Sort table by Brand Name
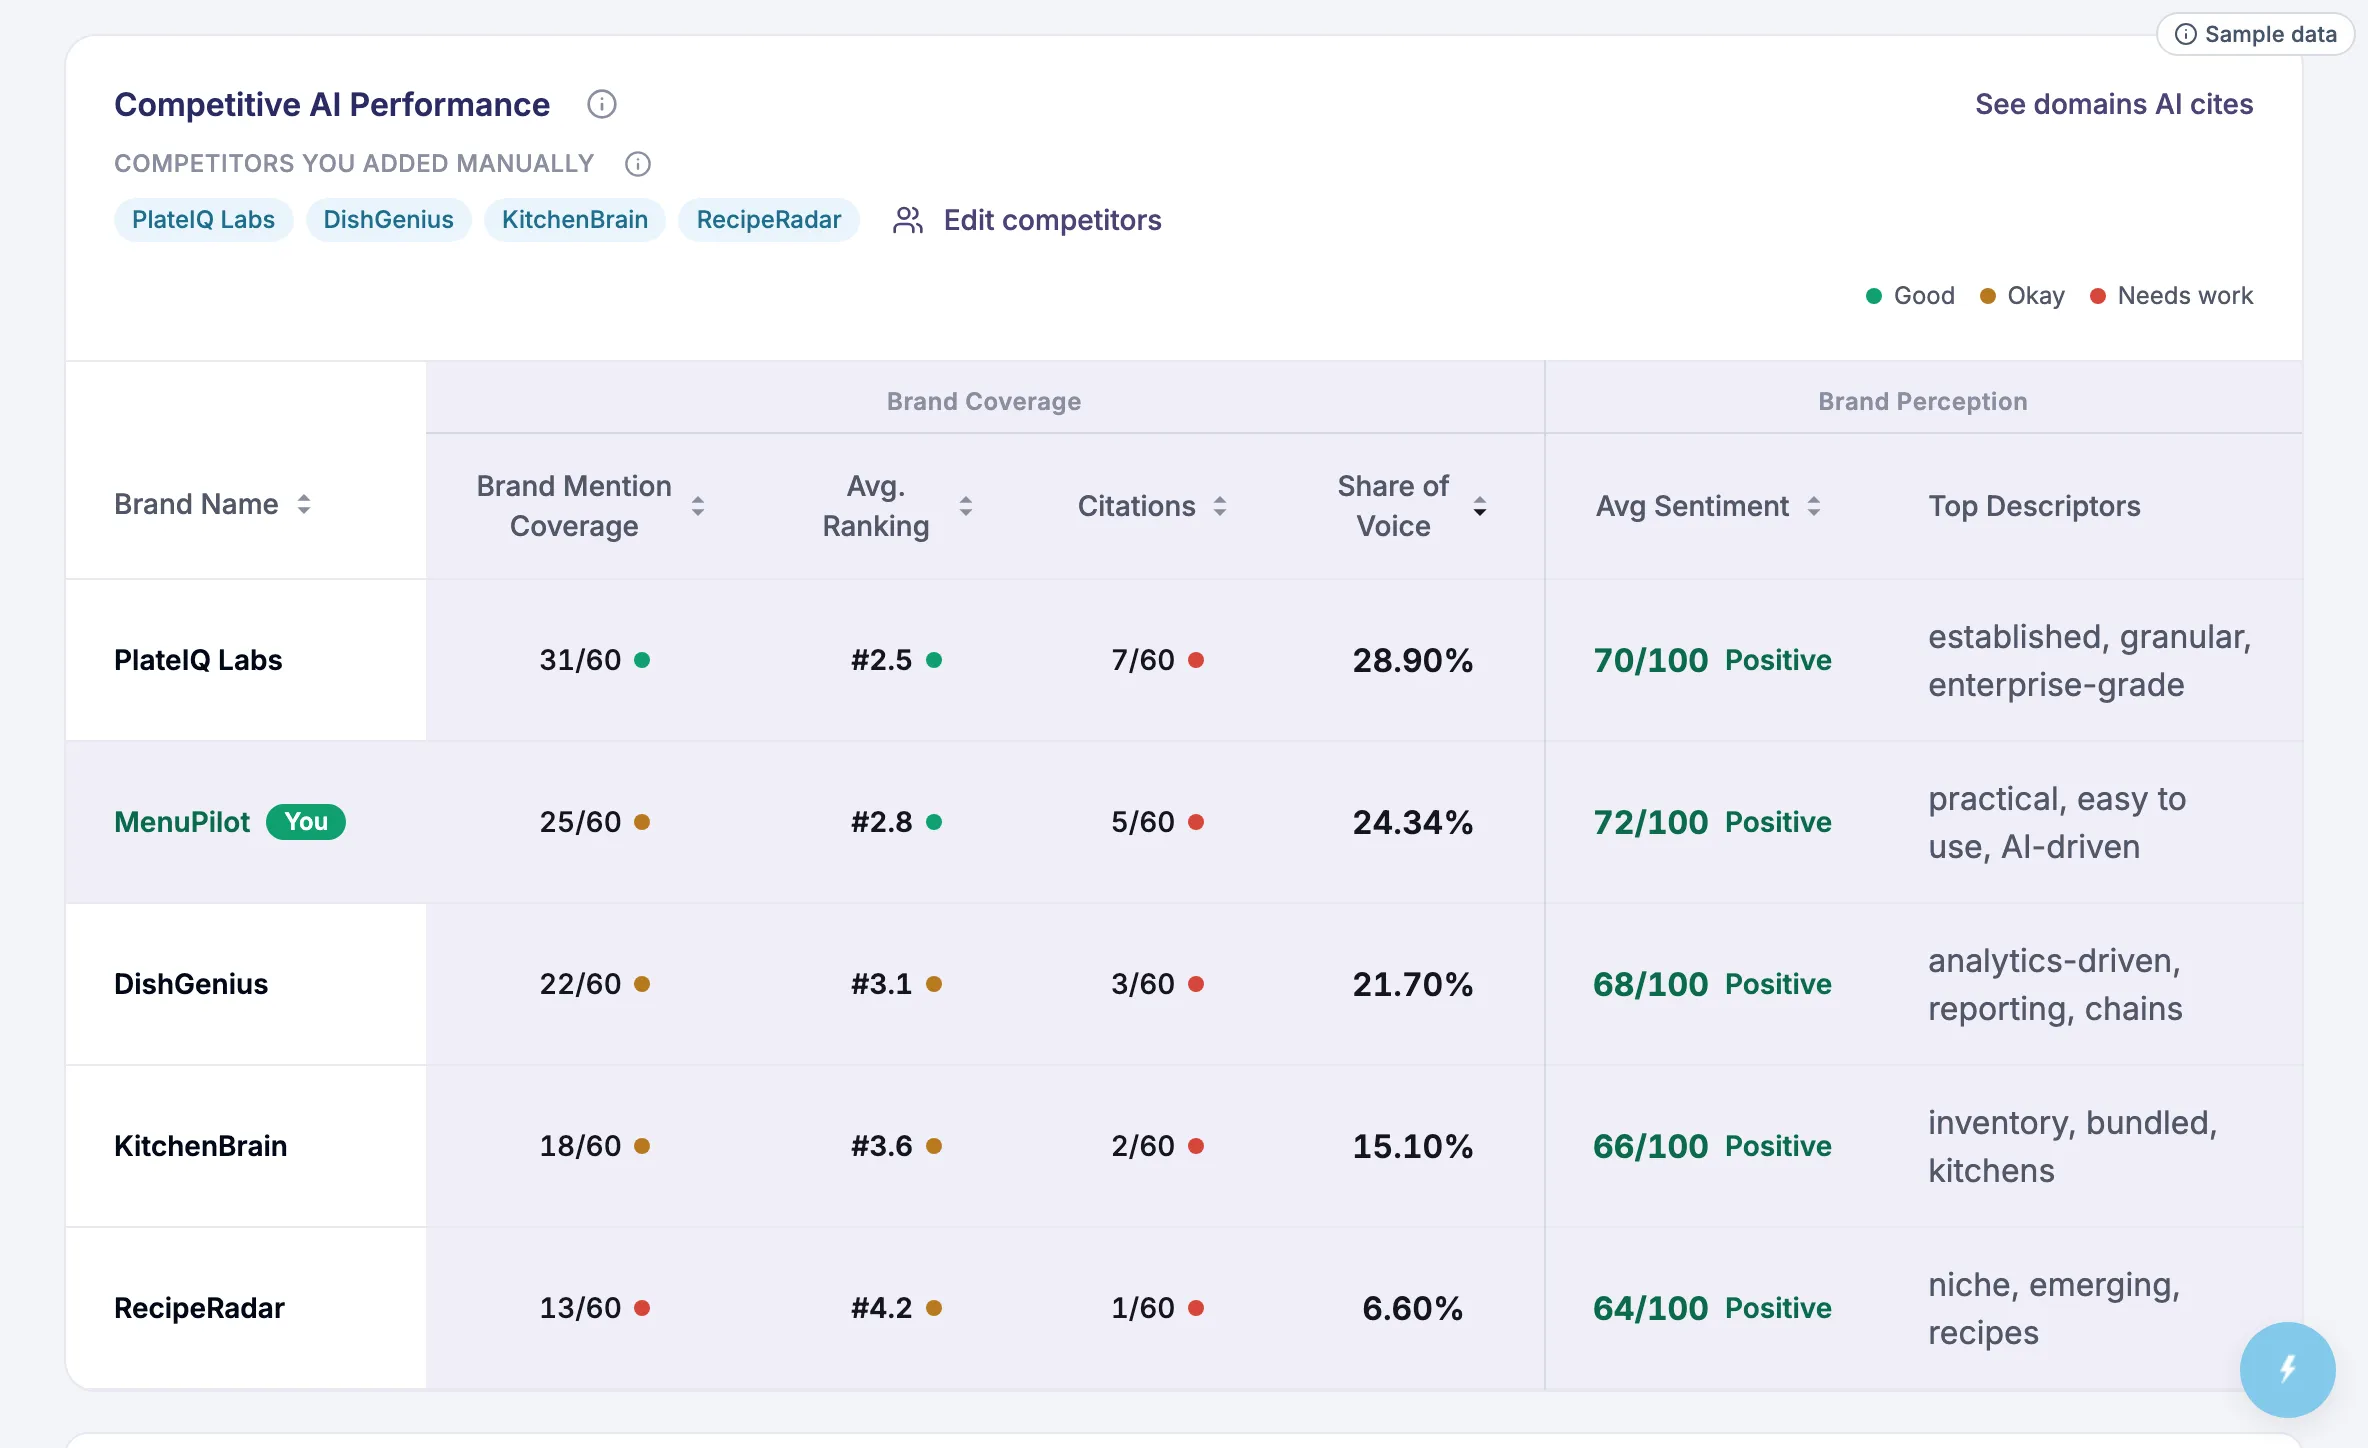Screen dimensions: 2368x1448 [x=303, y=505]
